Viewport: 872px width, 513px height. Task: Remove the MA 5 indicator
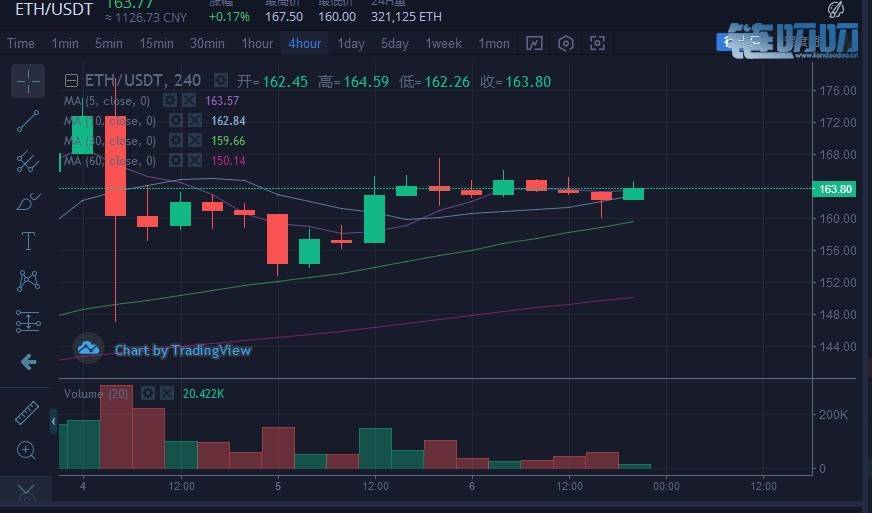(x=189, y=101)
